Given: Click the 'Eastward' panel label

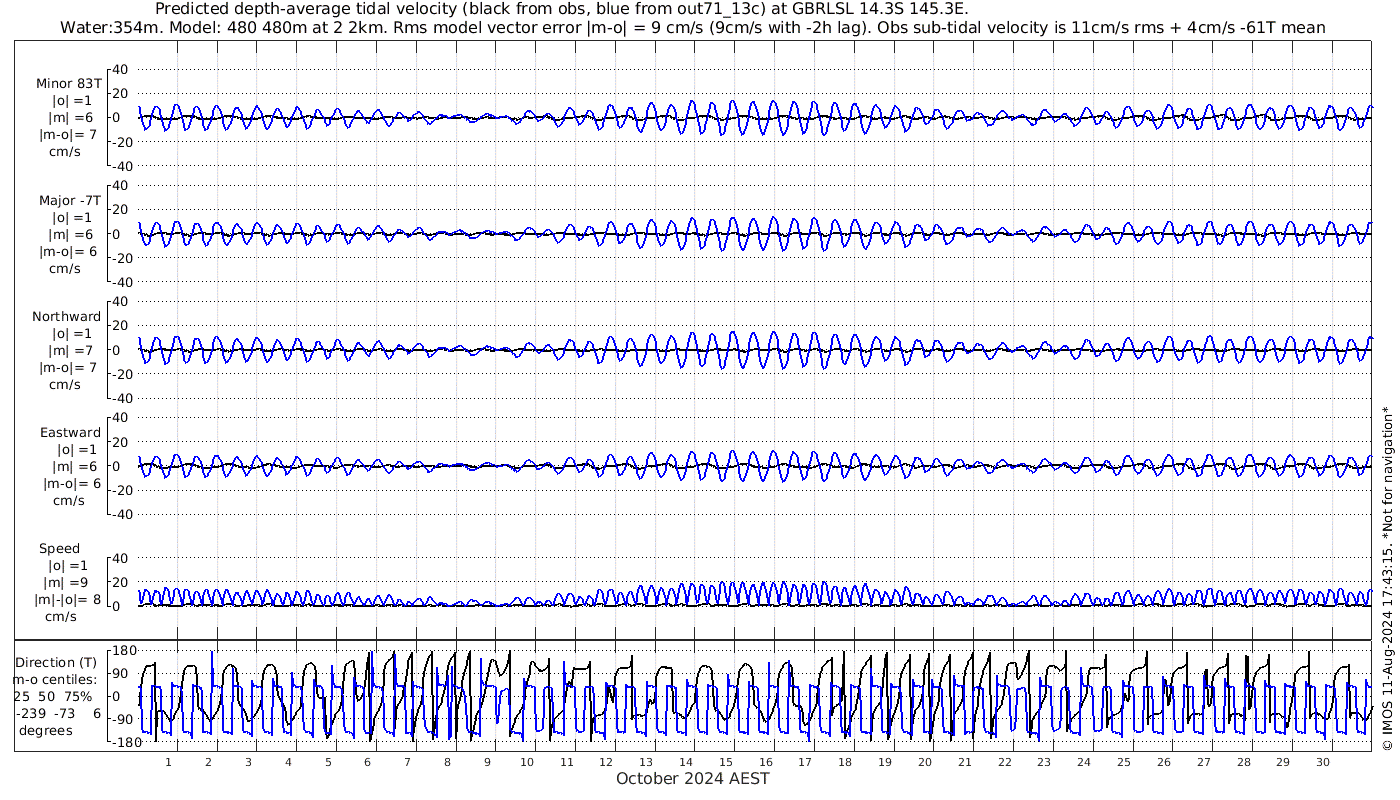Looking at the screenshot, I should pos(70,433).
